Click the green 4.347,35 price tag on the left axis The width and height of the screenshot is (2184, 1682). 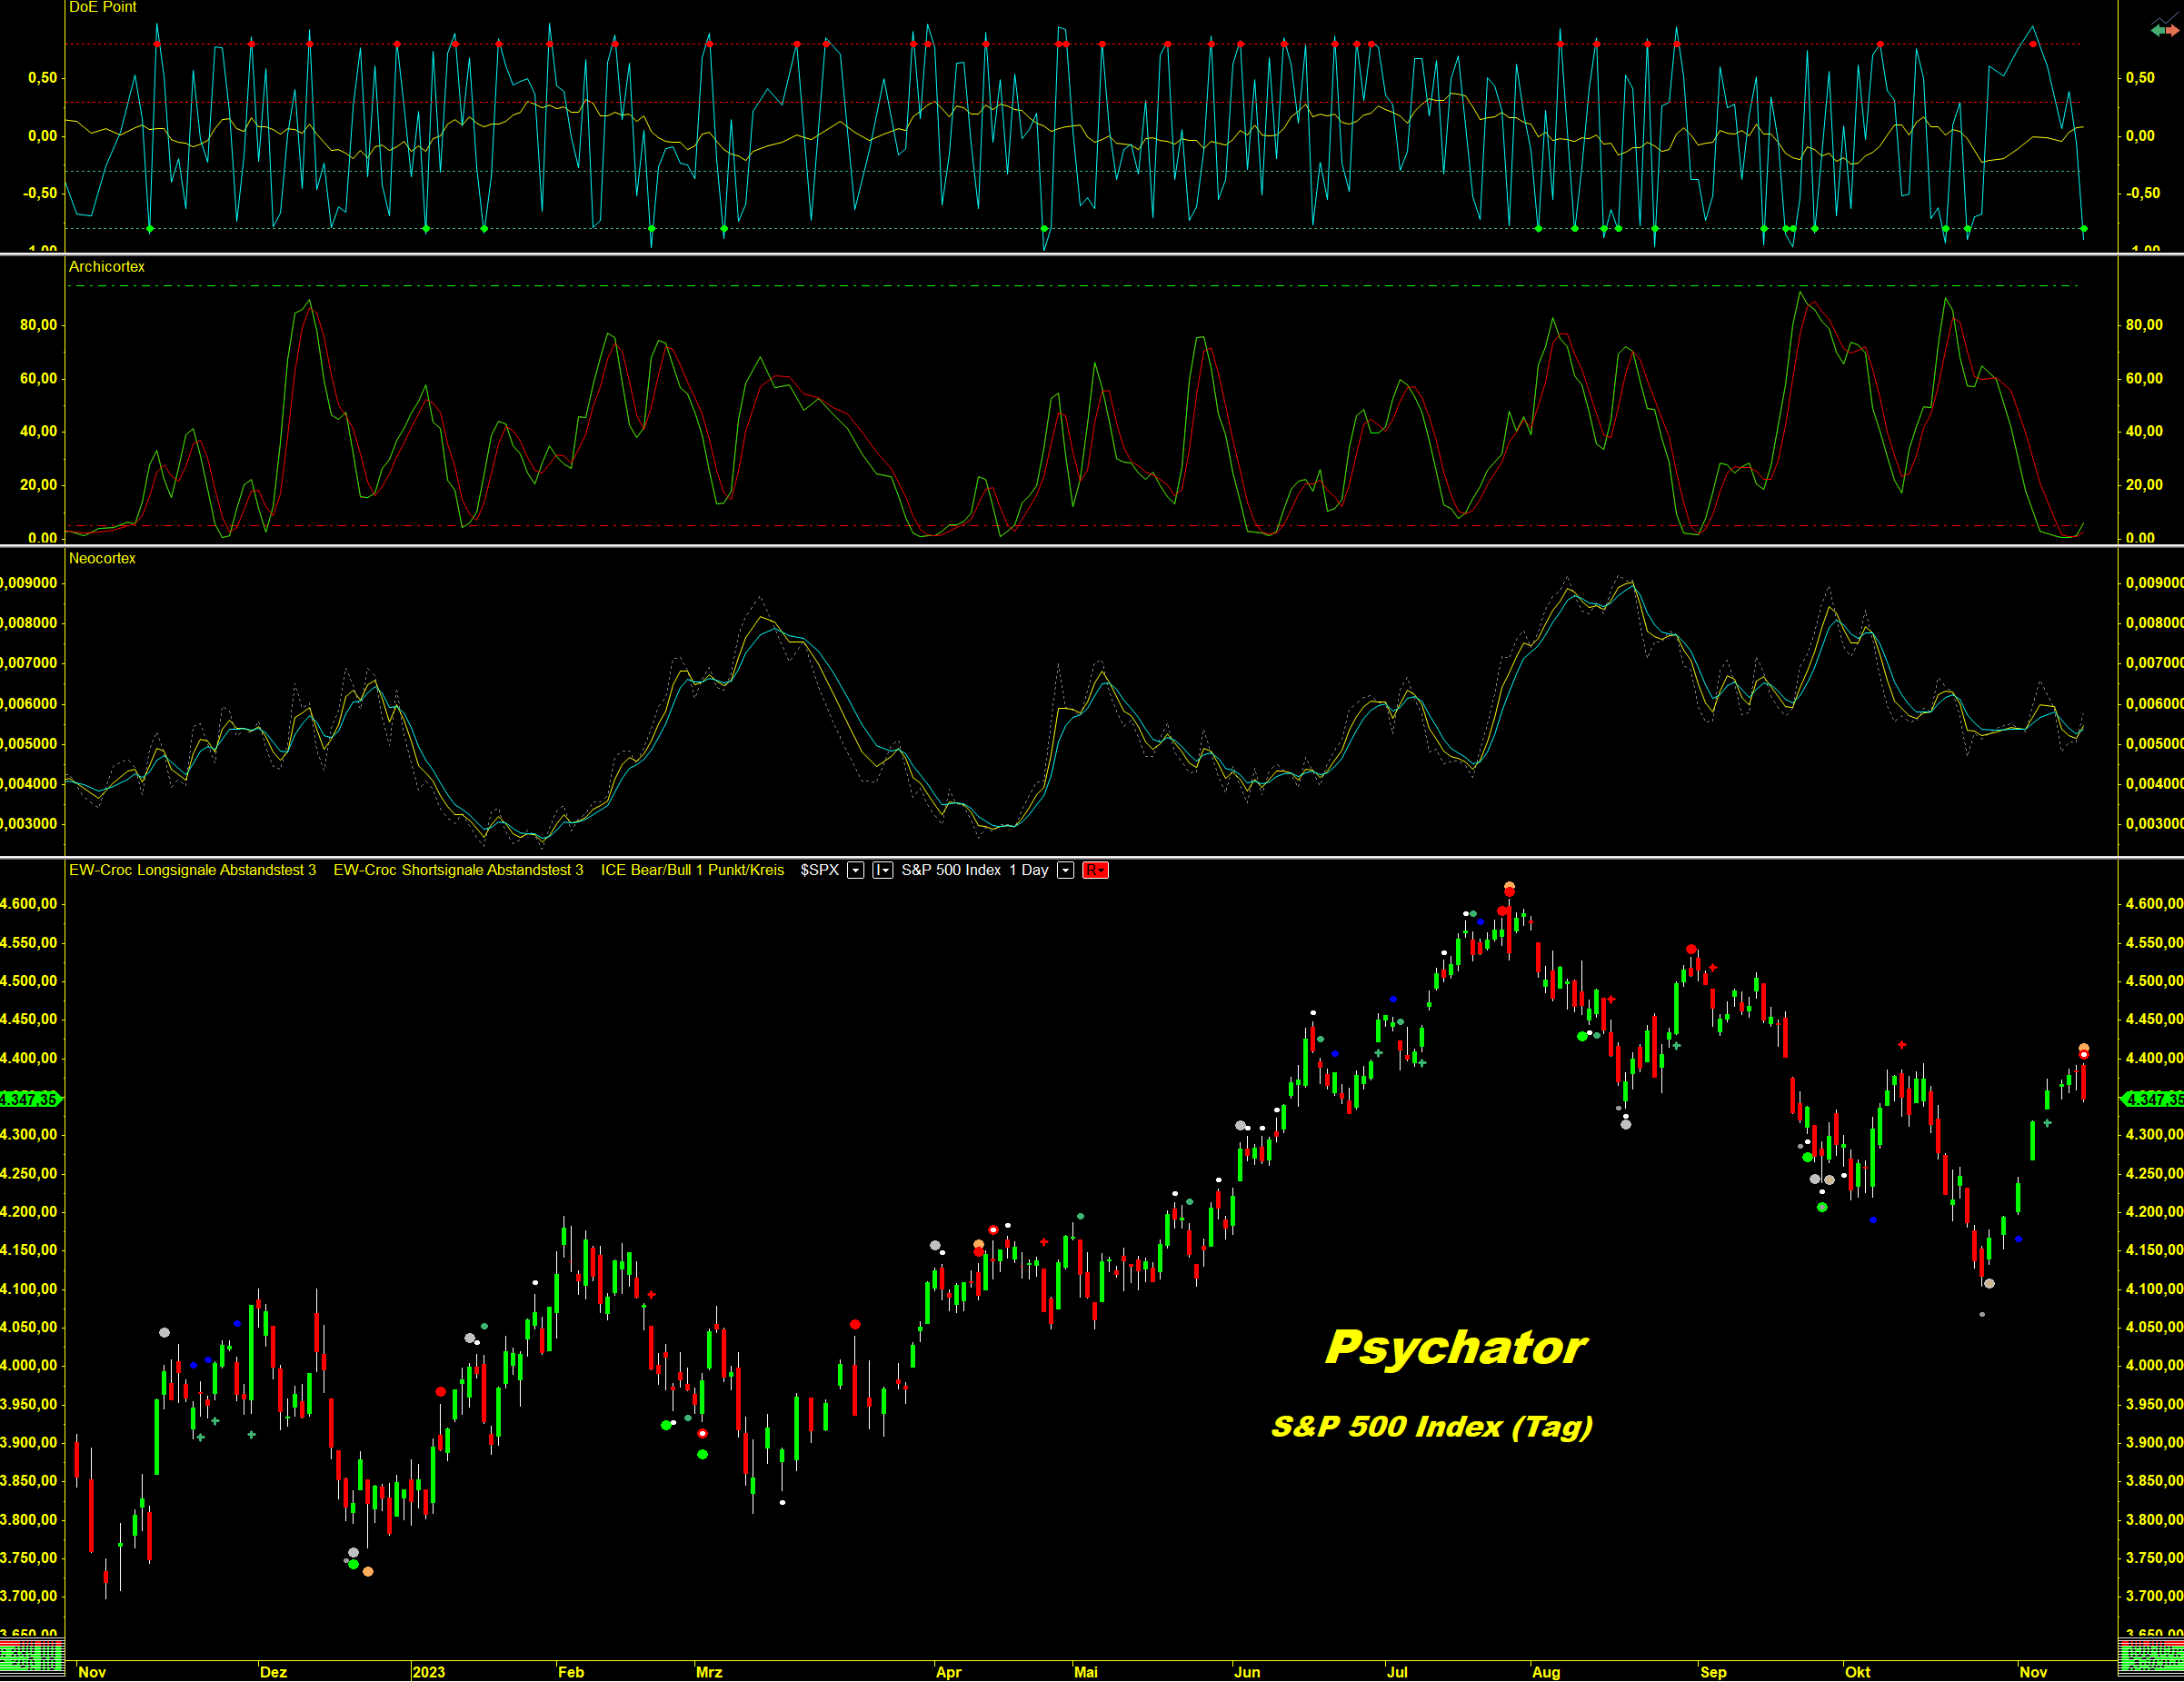click(30, 1099)
